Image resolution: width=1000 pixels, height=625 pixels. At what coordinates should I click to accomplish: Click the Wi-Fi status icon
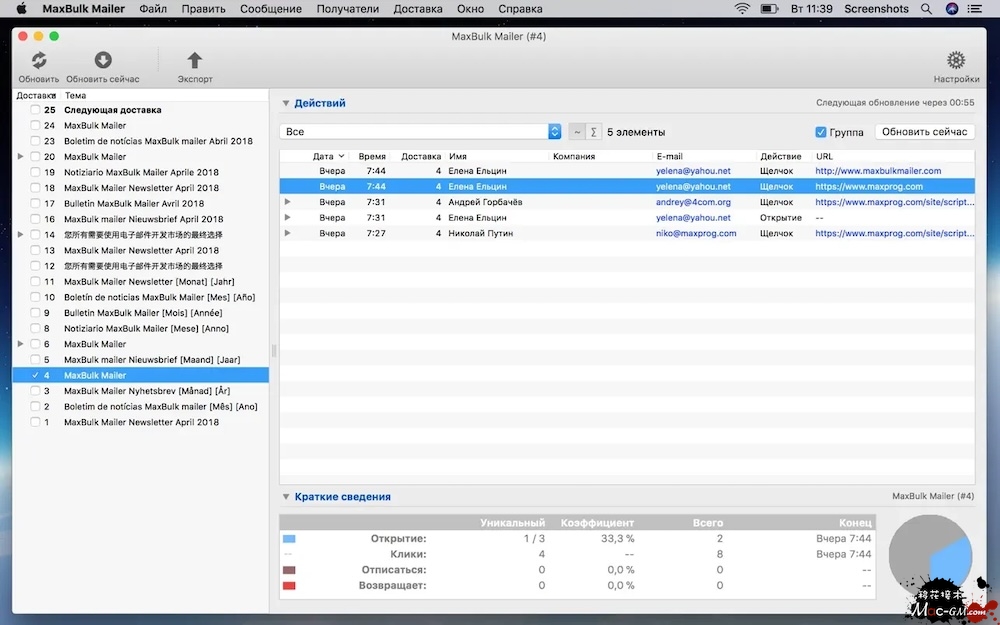click(x=742, y=9)
